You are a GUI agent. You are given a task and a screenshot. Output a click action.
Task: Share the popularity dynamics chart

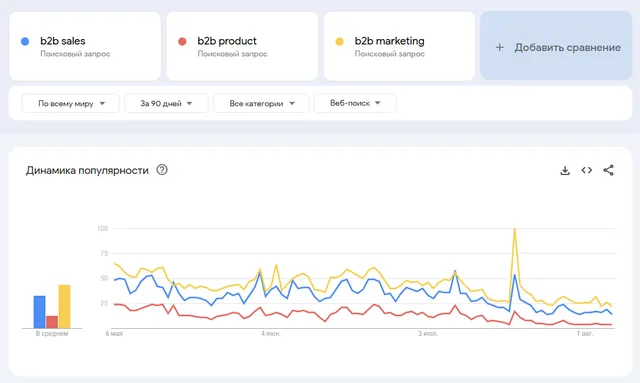tap(608, 170)
